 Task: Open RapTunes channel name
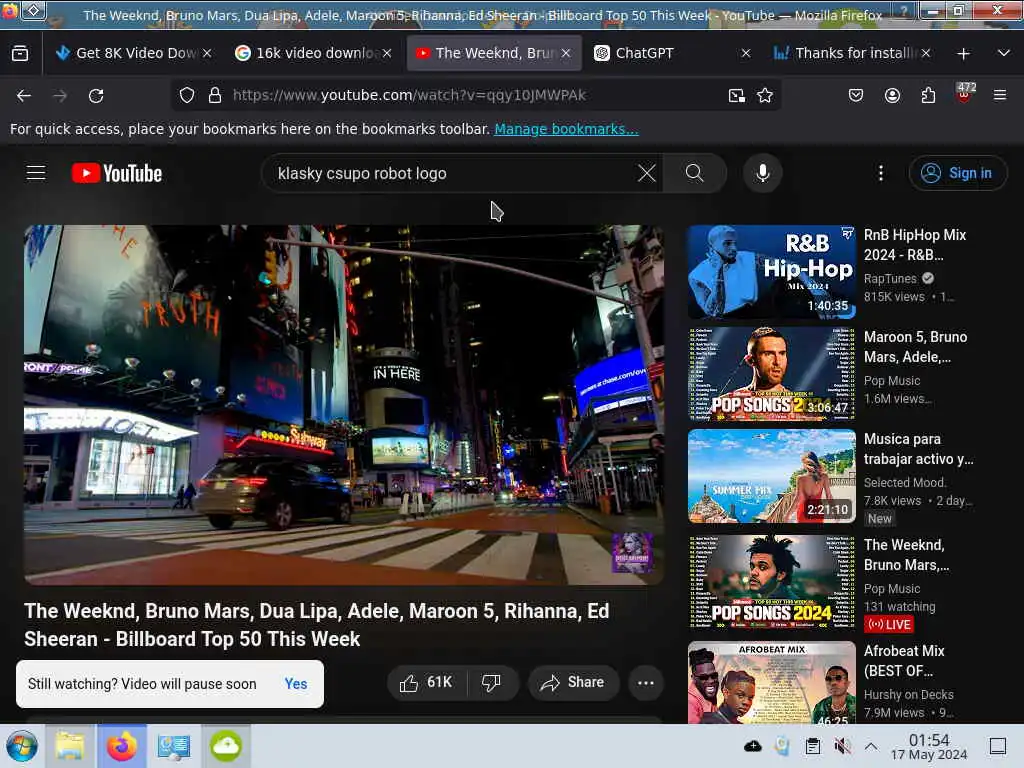point(890,279)
